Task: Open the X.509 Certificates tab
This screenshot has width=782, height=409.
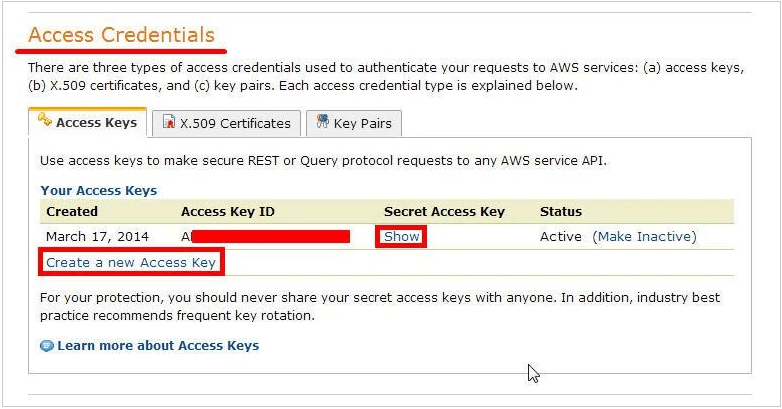Action: (x=235, y=124)
